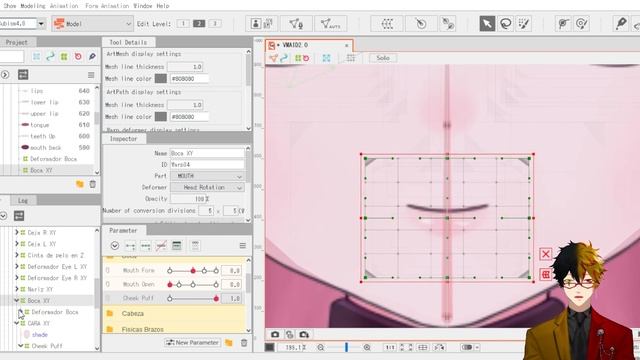The image size is (640, 360).
Task: Toggle the view switch icon in Deformer panel
Action: tap(19, 216)
